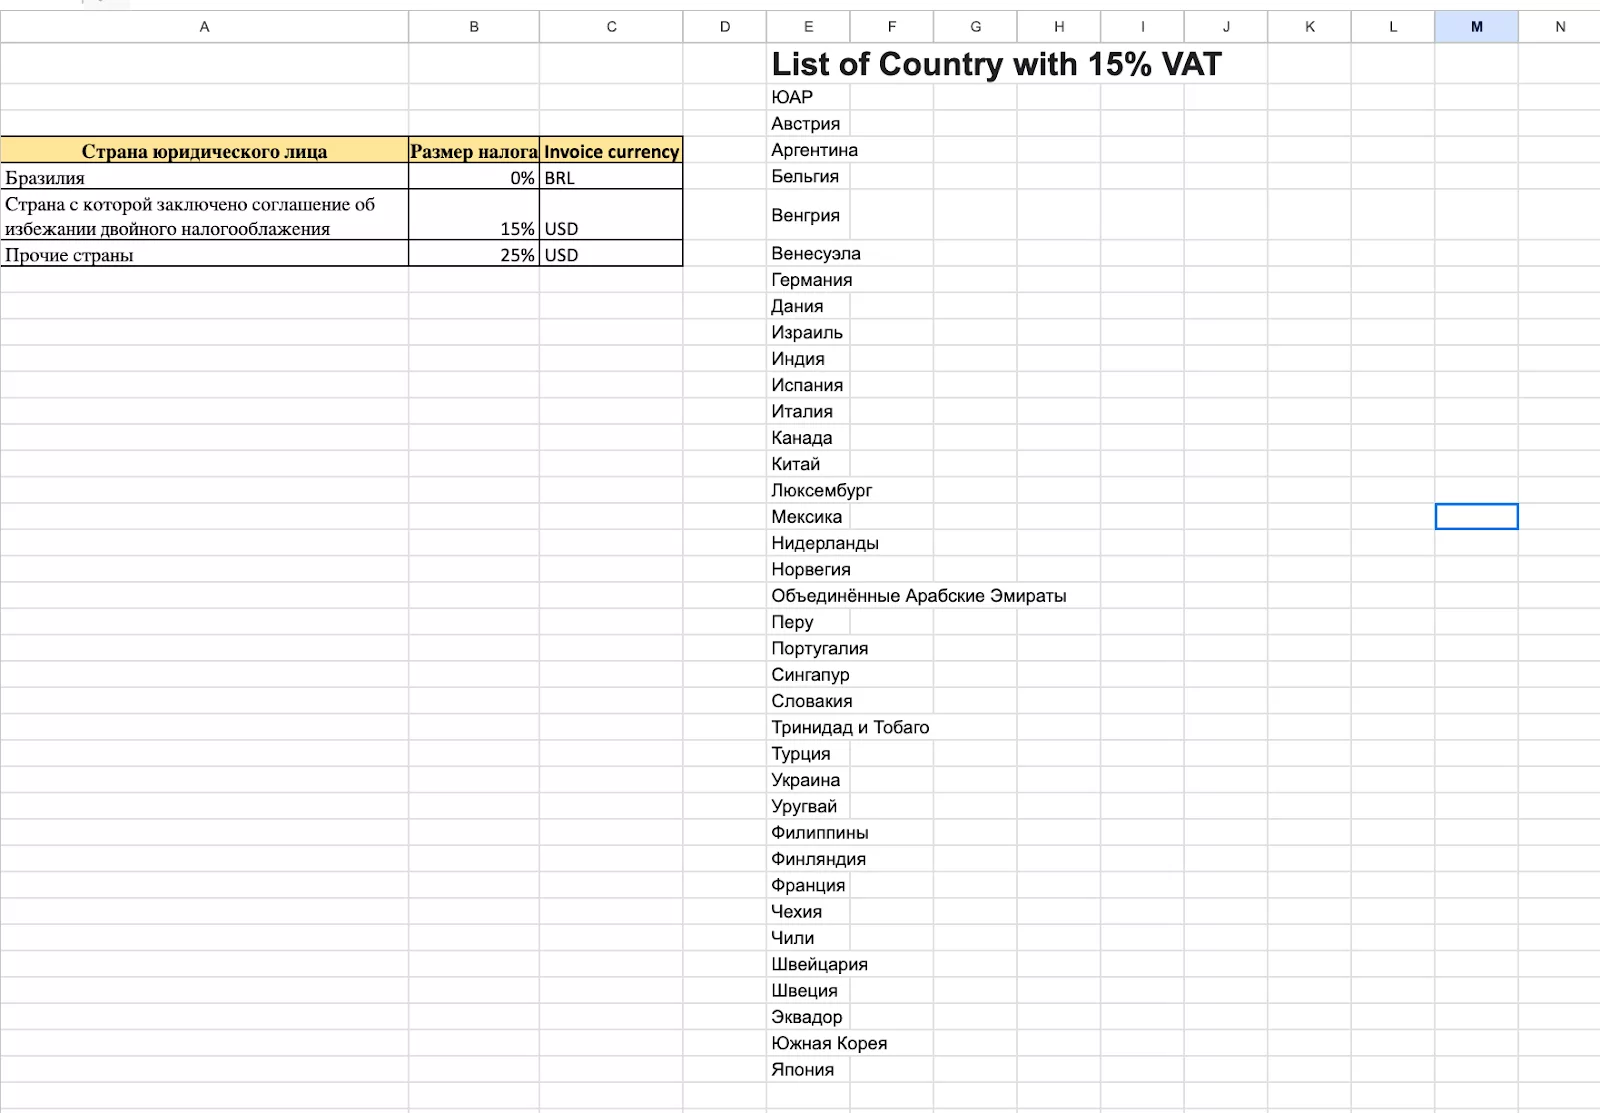The height and width of the screenshot is (1113, 1600).
Task: Select the 'Страна юридического лица' header cell
Action: pos(204,151)
